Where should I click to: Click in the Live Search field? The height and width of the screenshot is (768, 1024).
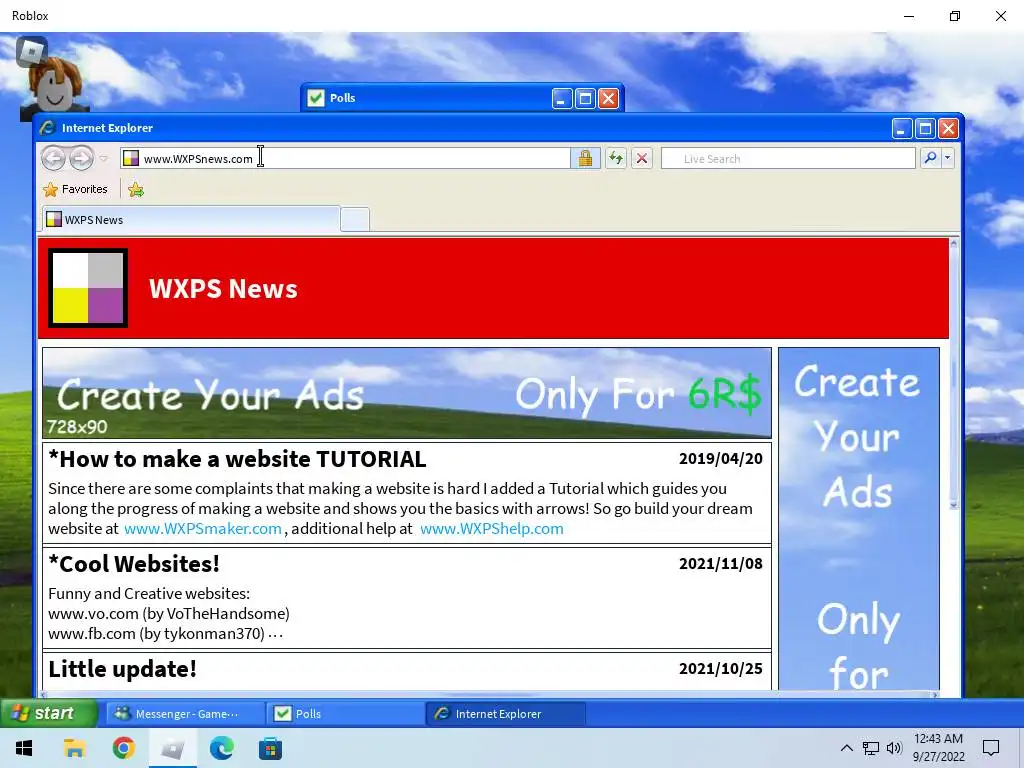click(788, 158)
